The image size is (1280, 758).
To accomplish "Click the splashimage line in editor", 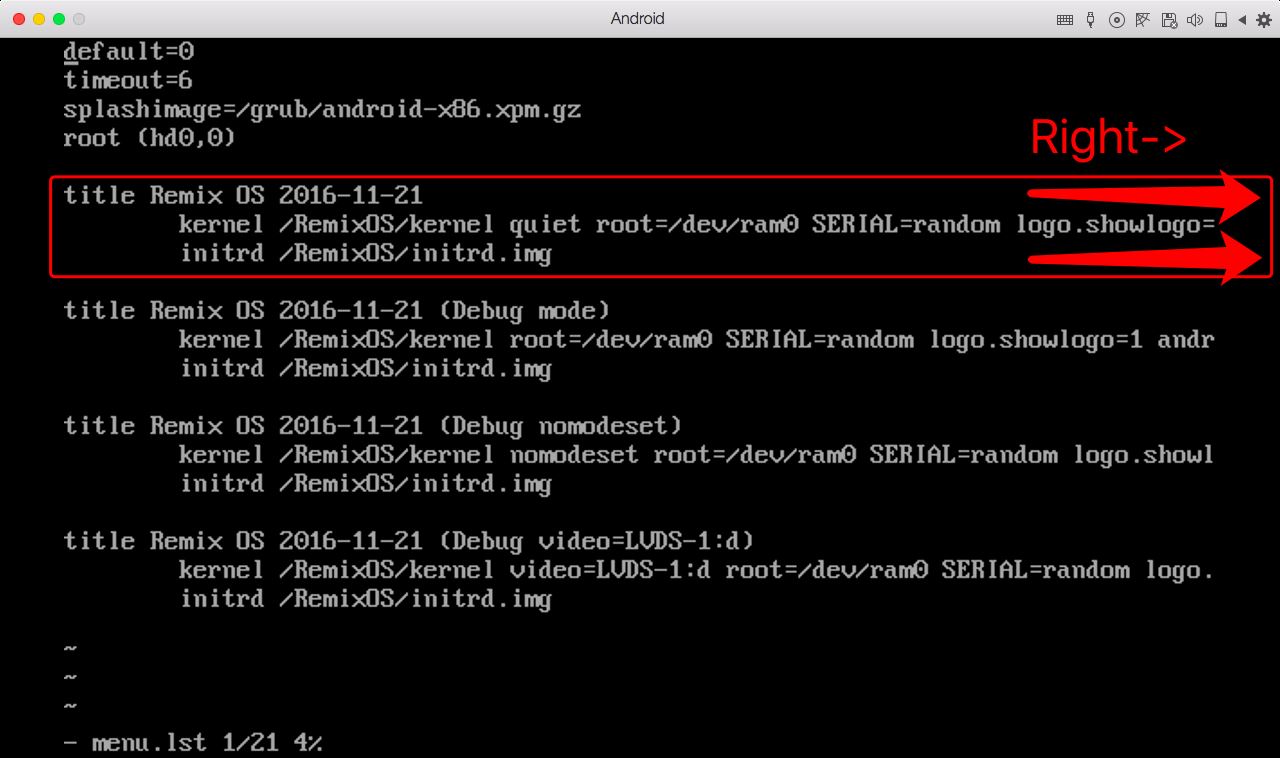I will (321, 109).
